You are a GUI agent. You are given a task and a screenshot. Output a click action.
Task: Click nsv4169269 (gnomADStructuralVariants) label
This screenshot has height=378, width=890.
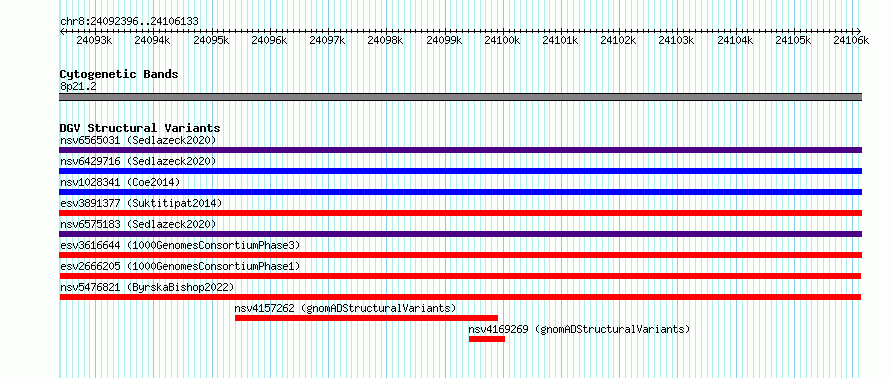pos(580,329)
